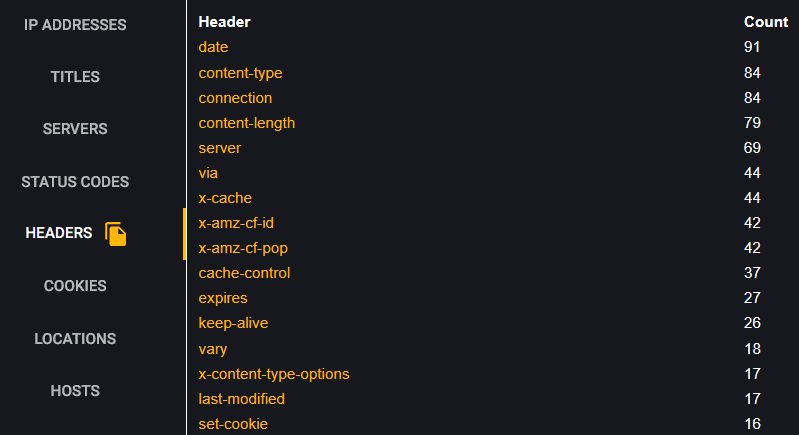Click the x-amz-cf-id header link
The width and height of the screenshot is (799, 435).
pos(236,223)
